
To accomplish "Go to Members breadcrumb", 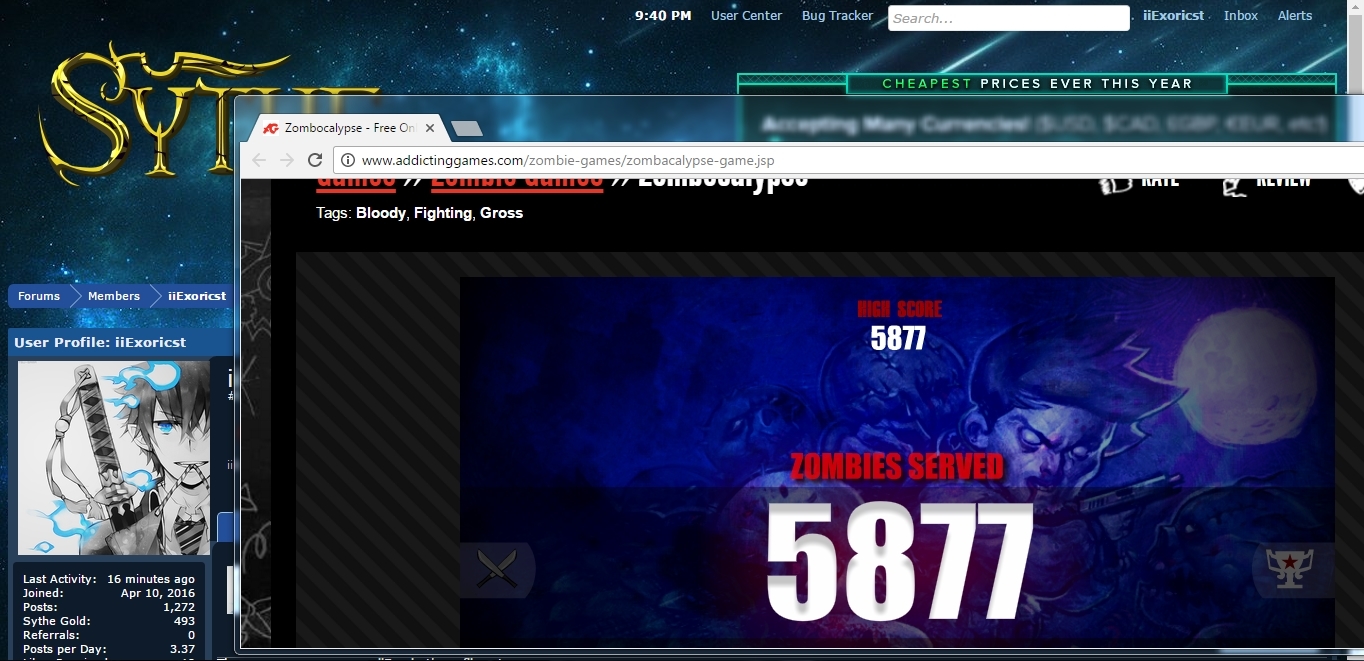I will (114, 296).
